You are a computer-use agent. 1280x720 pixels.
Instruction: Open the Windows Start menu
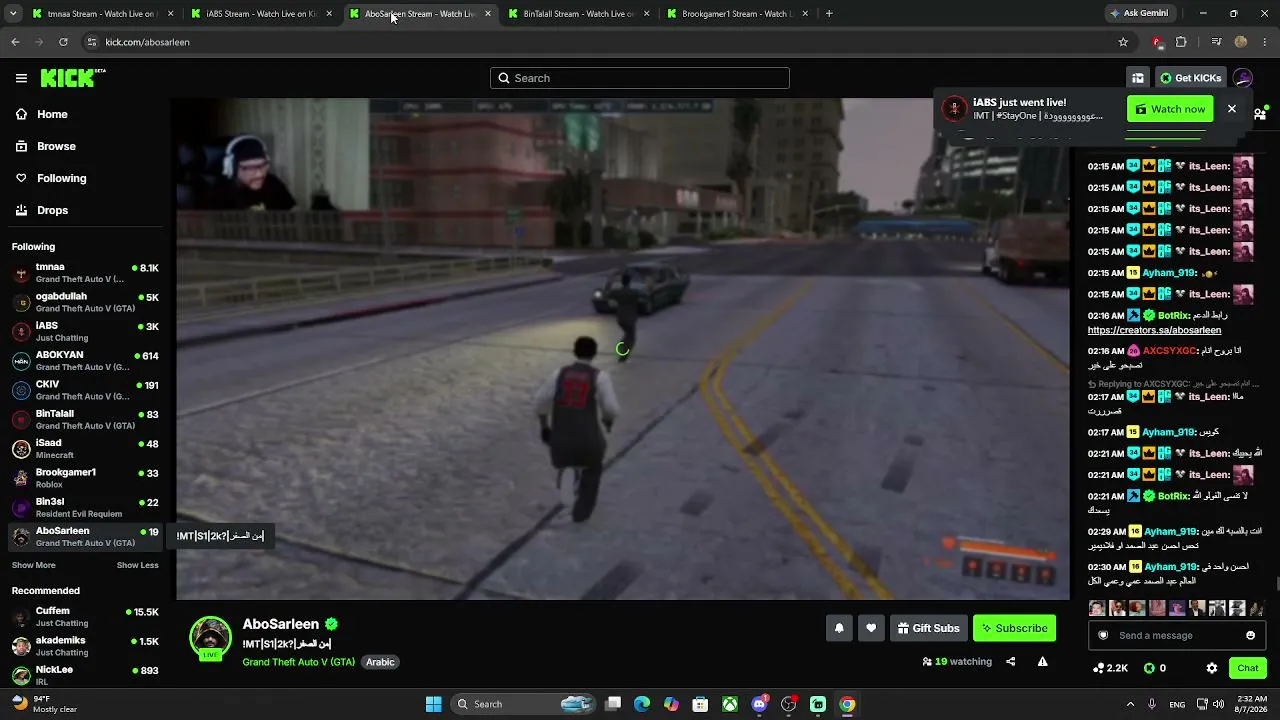(x=433, y=704)
